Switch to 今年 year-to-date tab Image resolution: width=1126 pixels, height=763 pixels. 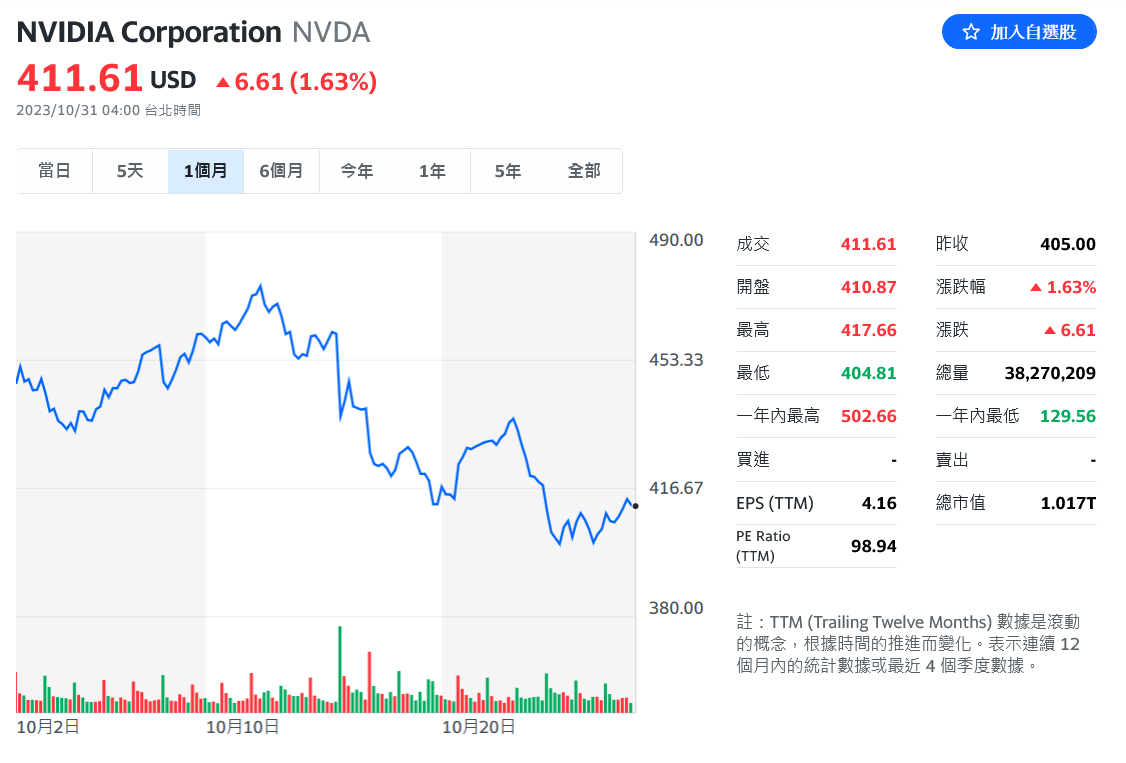pos(357,171)
